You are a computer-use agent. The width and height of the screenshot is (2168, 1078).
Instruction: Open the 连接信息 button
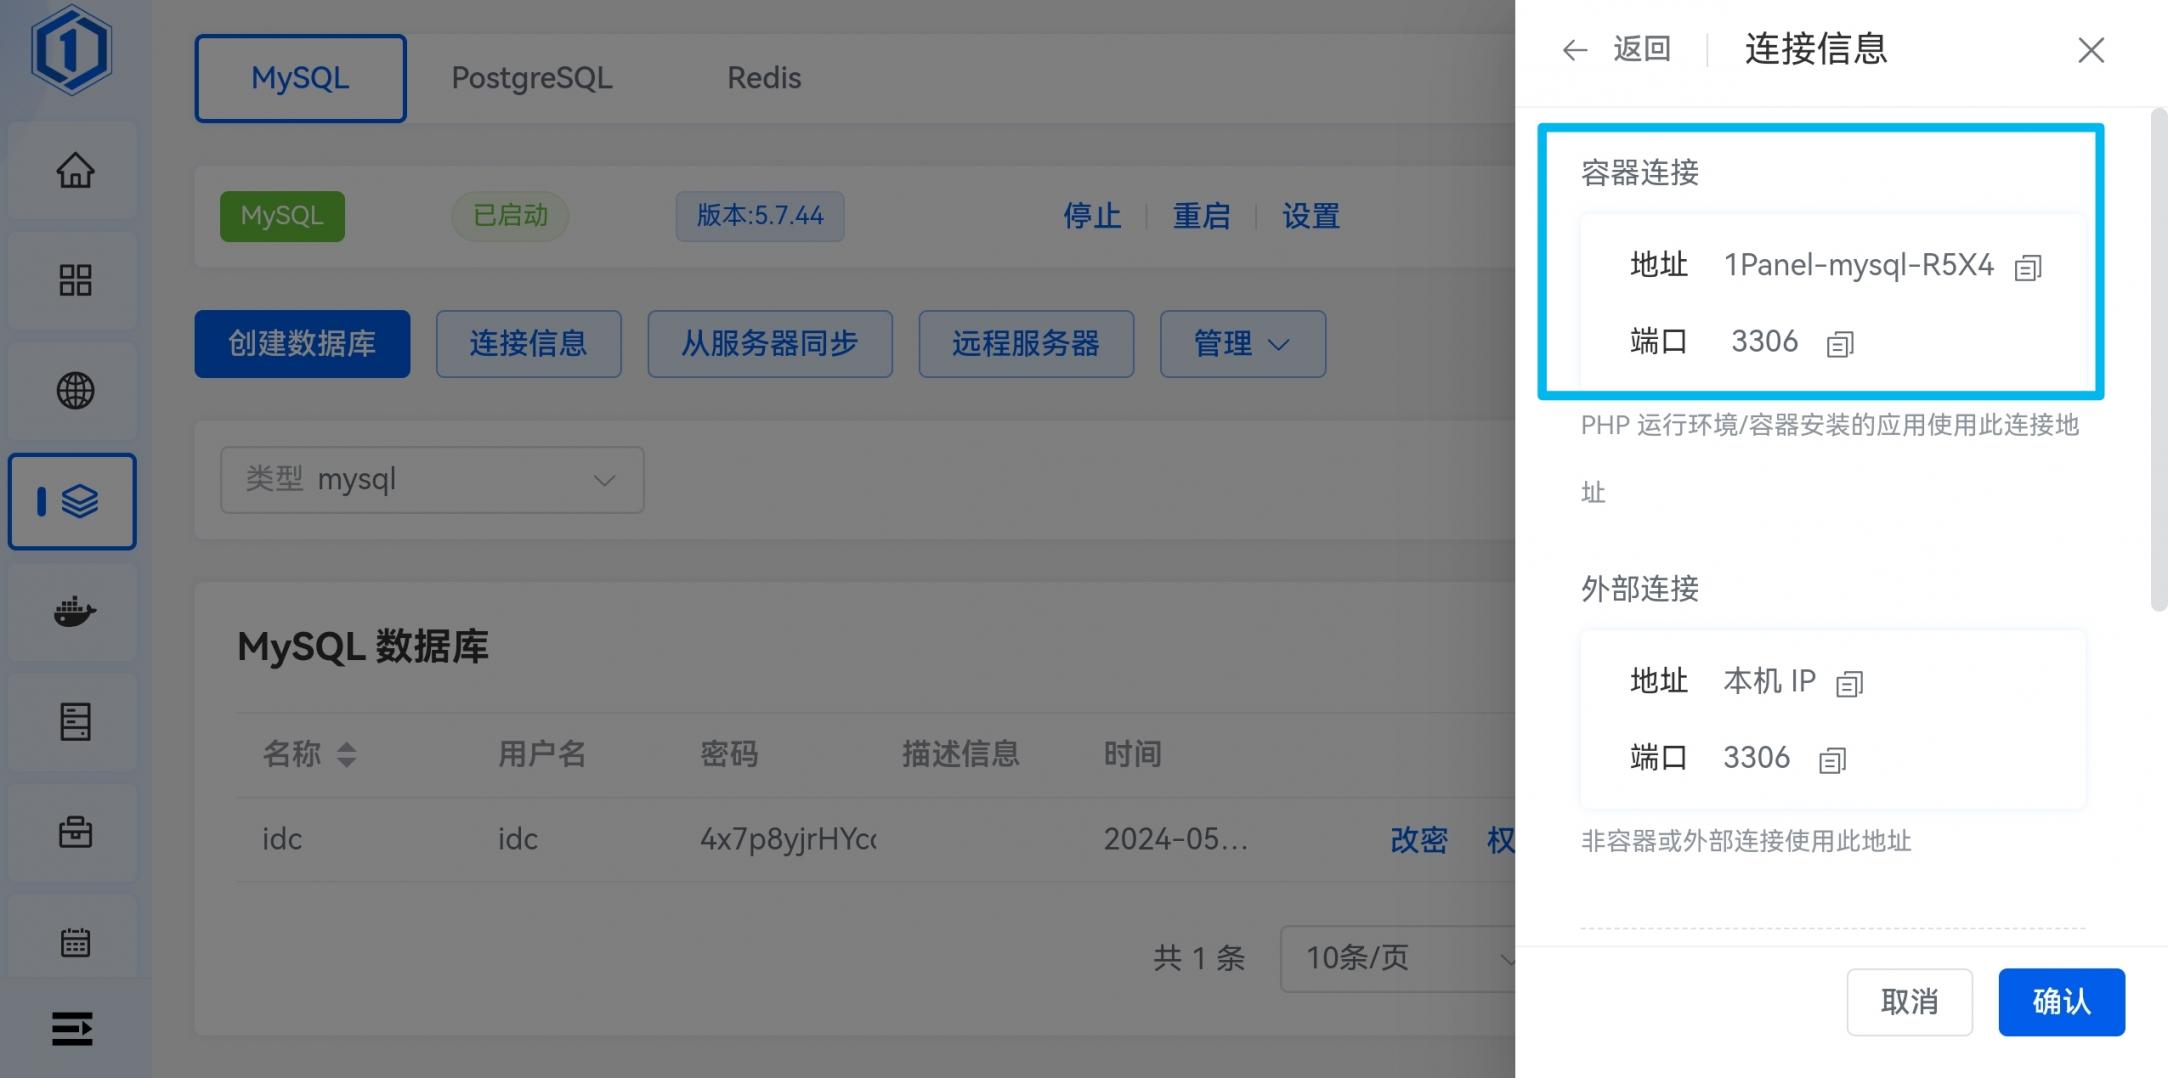528,344
